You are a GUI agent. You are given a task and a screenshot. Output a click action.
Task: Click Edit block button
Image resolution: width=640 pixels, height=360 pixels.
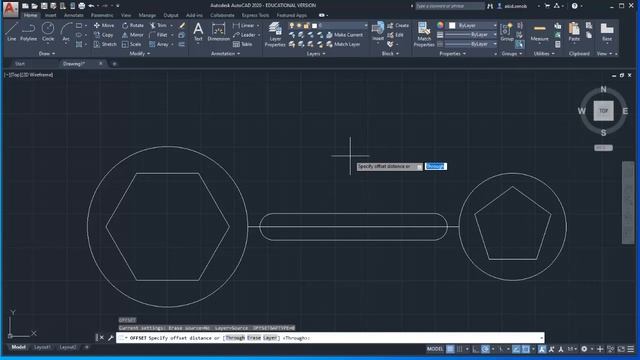(x=396, y=35)
